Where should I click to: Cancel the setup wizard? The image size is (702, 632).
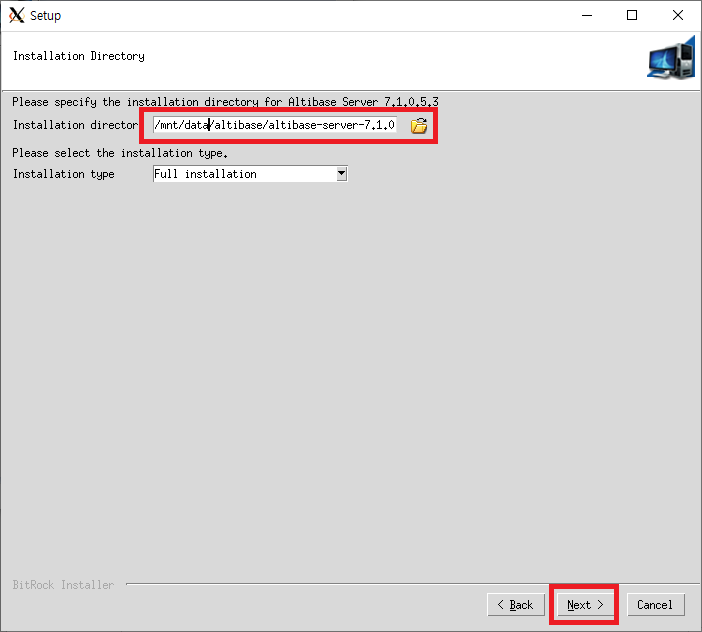(655, 605)
